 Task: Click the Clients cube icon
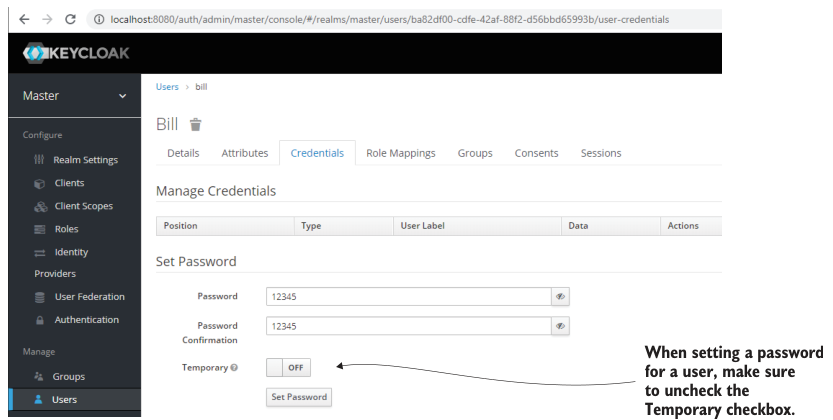[x=40, y=184]
